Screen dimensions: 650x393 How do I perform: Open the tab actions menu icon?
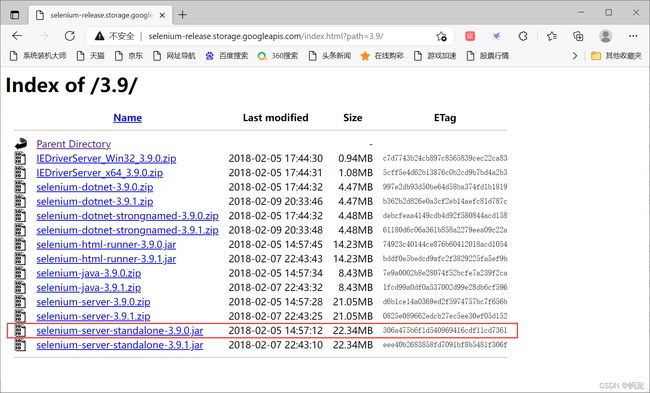pyautogui.click(x=15, y=15)
